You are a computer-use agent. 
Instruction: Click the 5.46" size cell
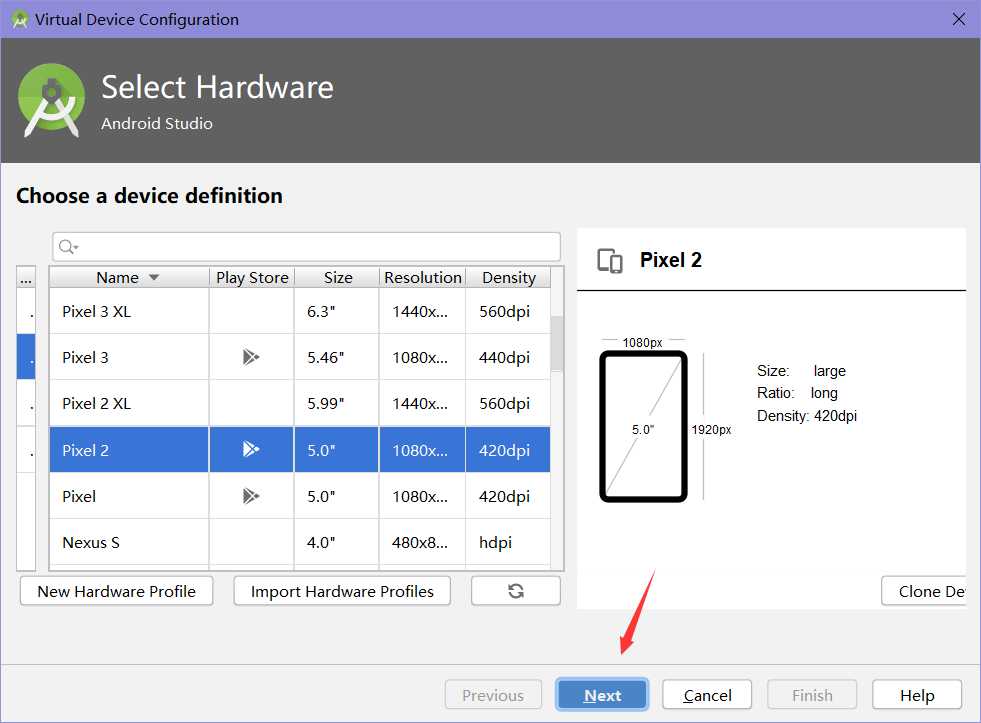(337, 357)
